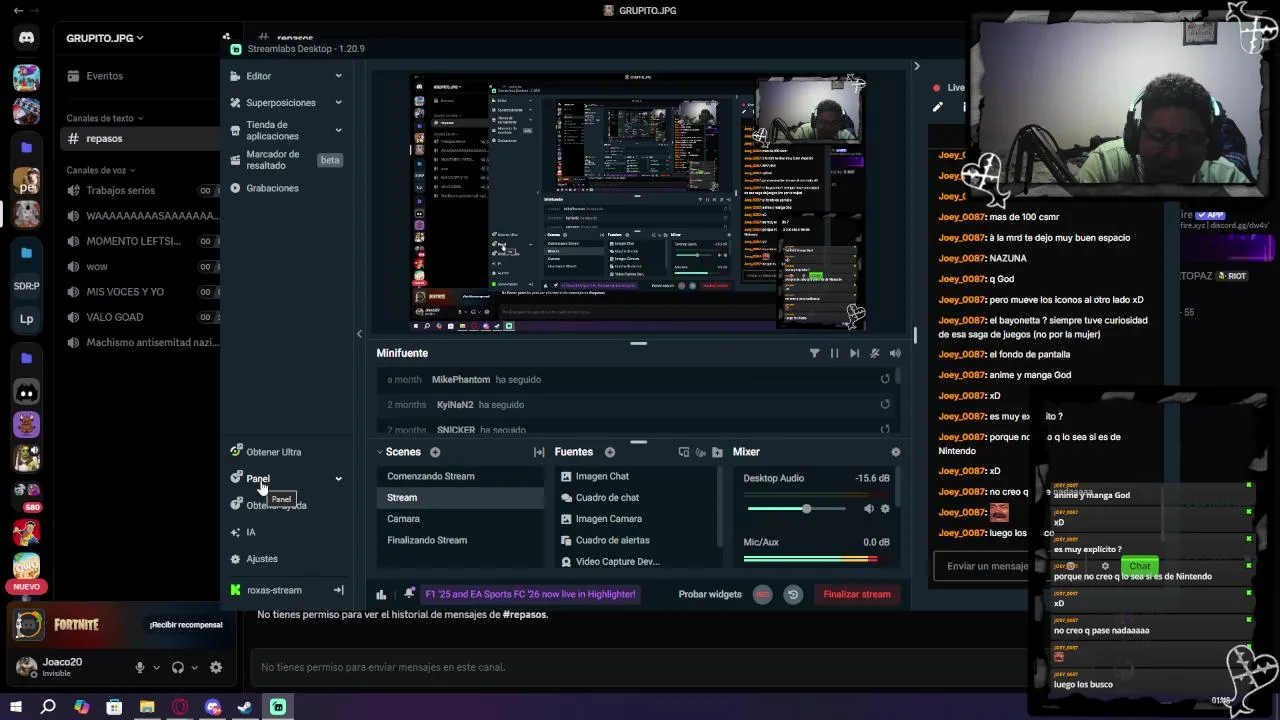
Task: Mute event sounds in Minifuente header
Action: [x=875, y=353]
